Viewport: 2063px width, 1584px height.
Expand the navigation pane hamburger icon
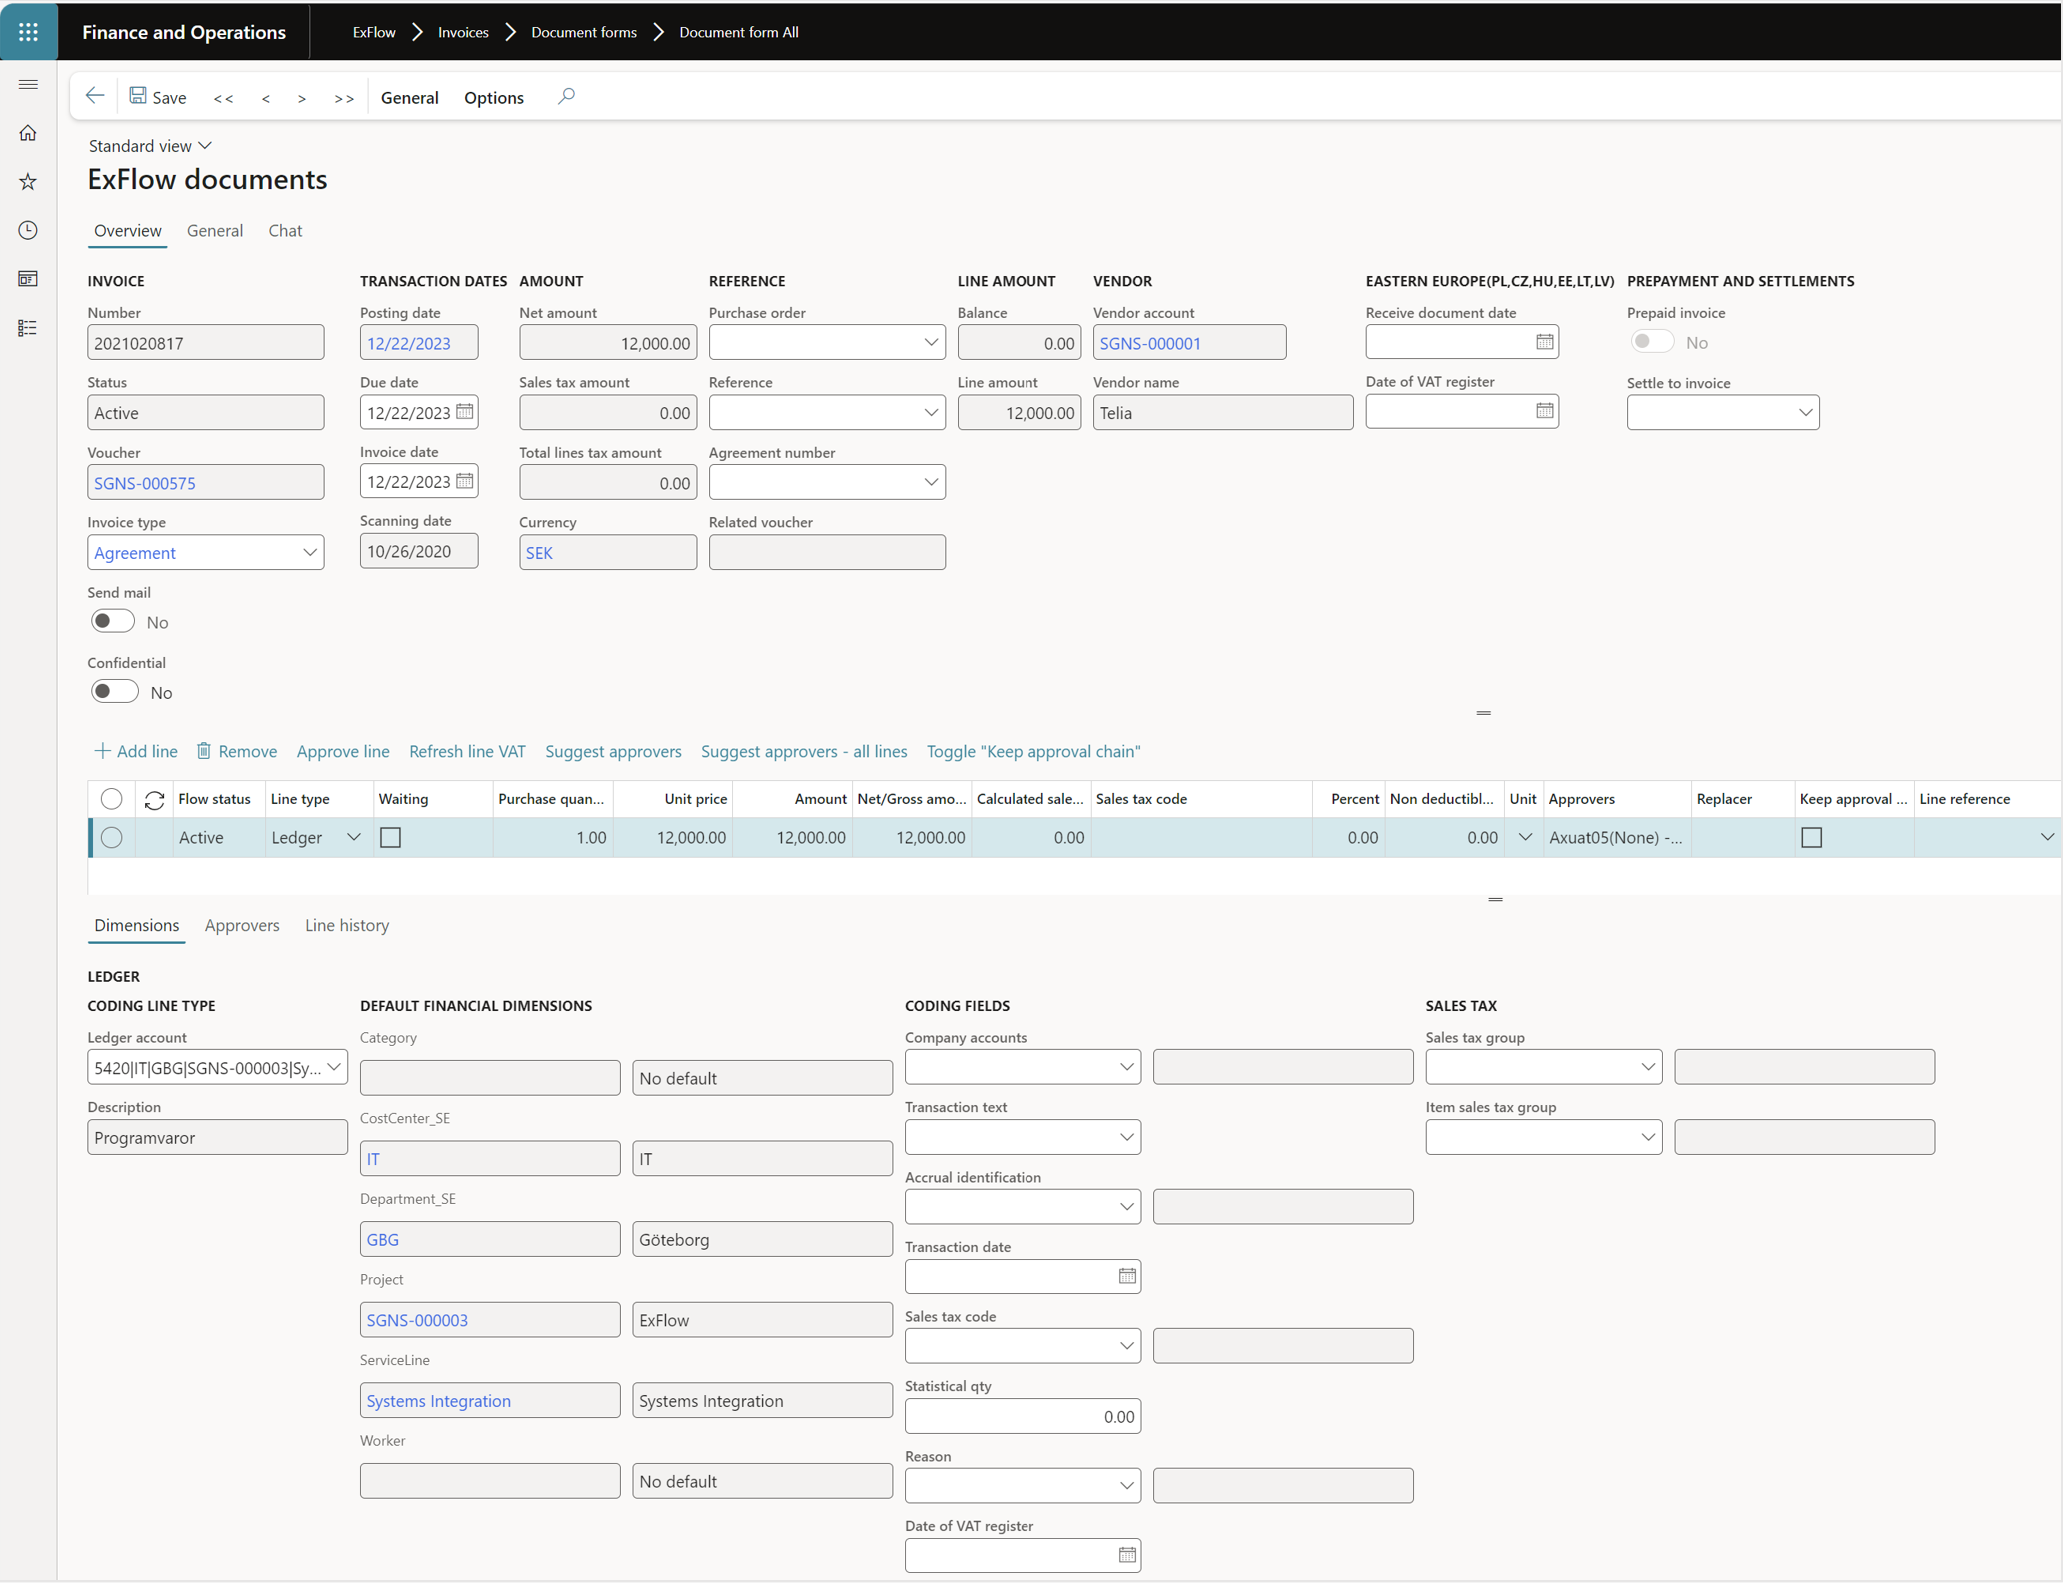tap(28, 85)
